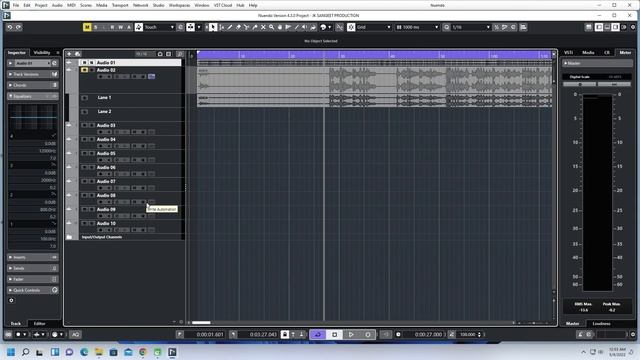Click the tempo 100.000 value field
The width and height of the screenshot is (640, 360).
pos(468,334)
